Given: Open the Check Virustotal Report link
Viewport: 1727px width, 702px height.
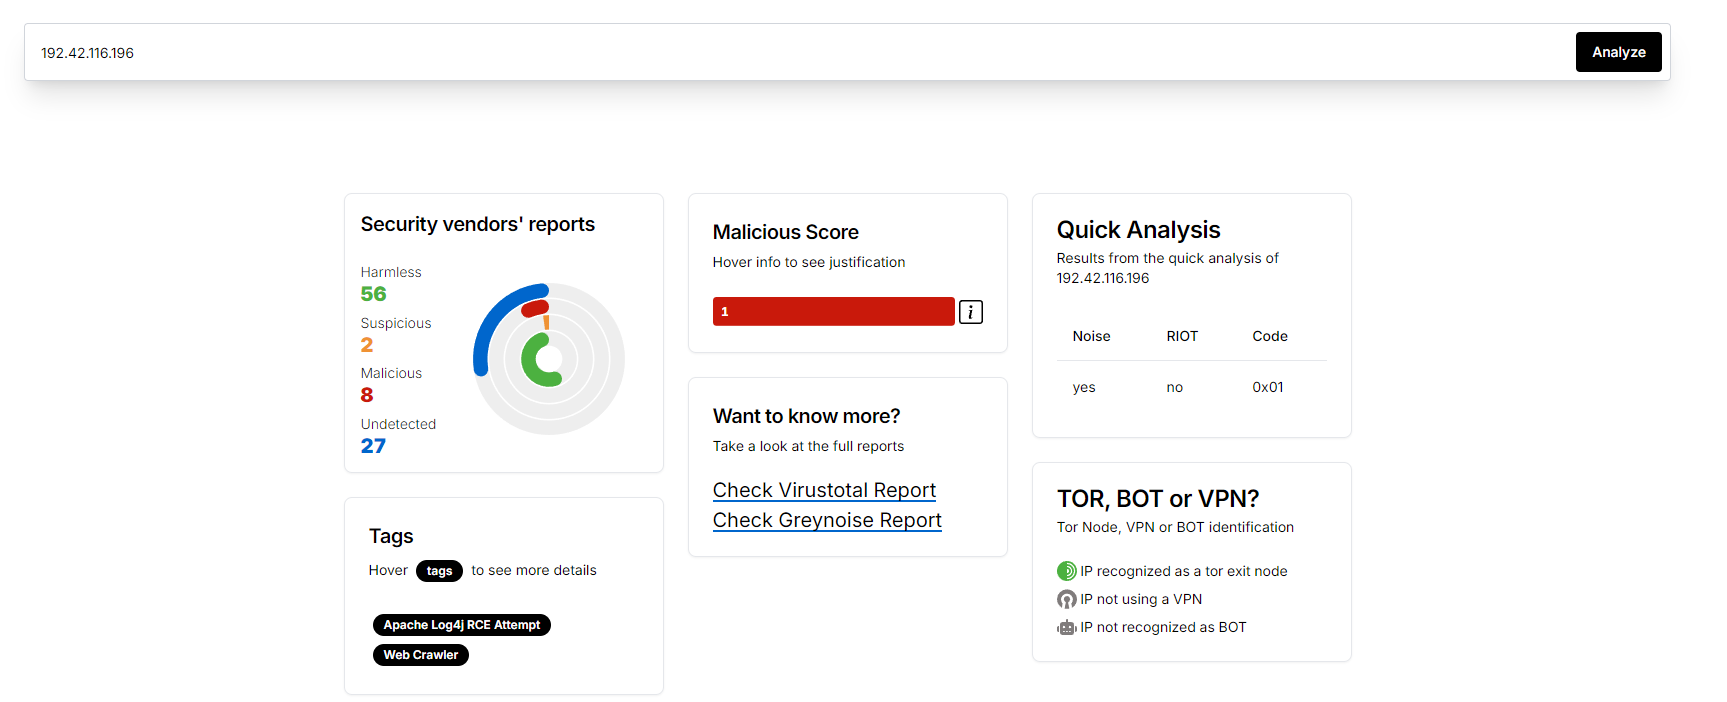Looking at the screenshot, I should coord(824,490).
